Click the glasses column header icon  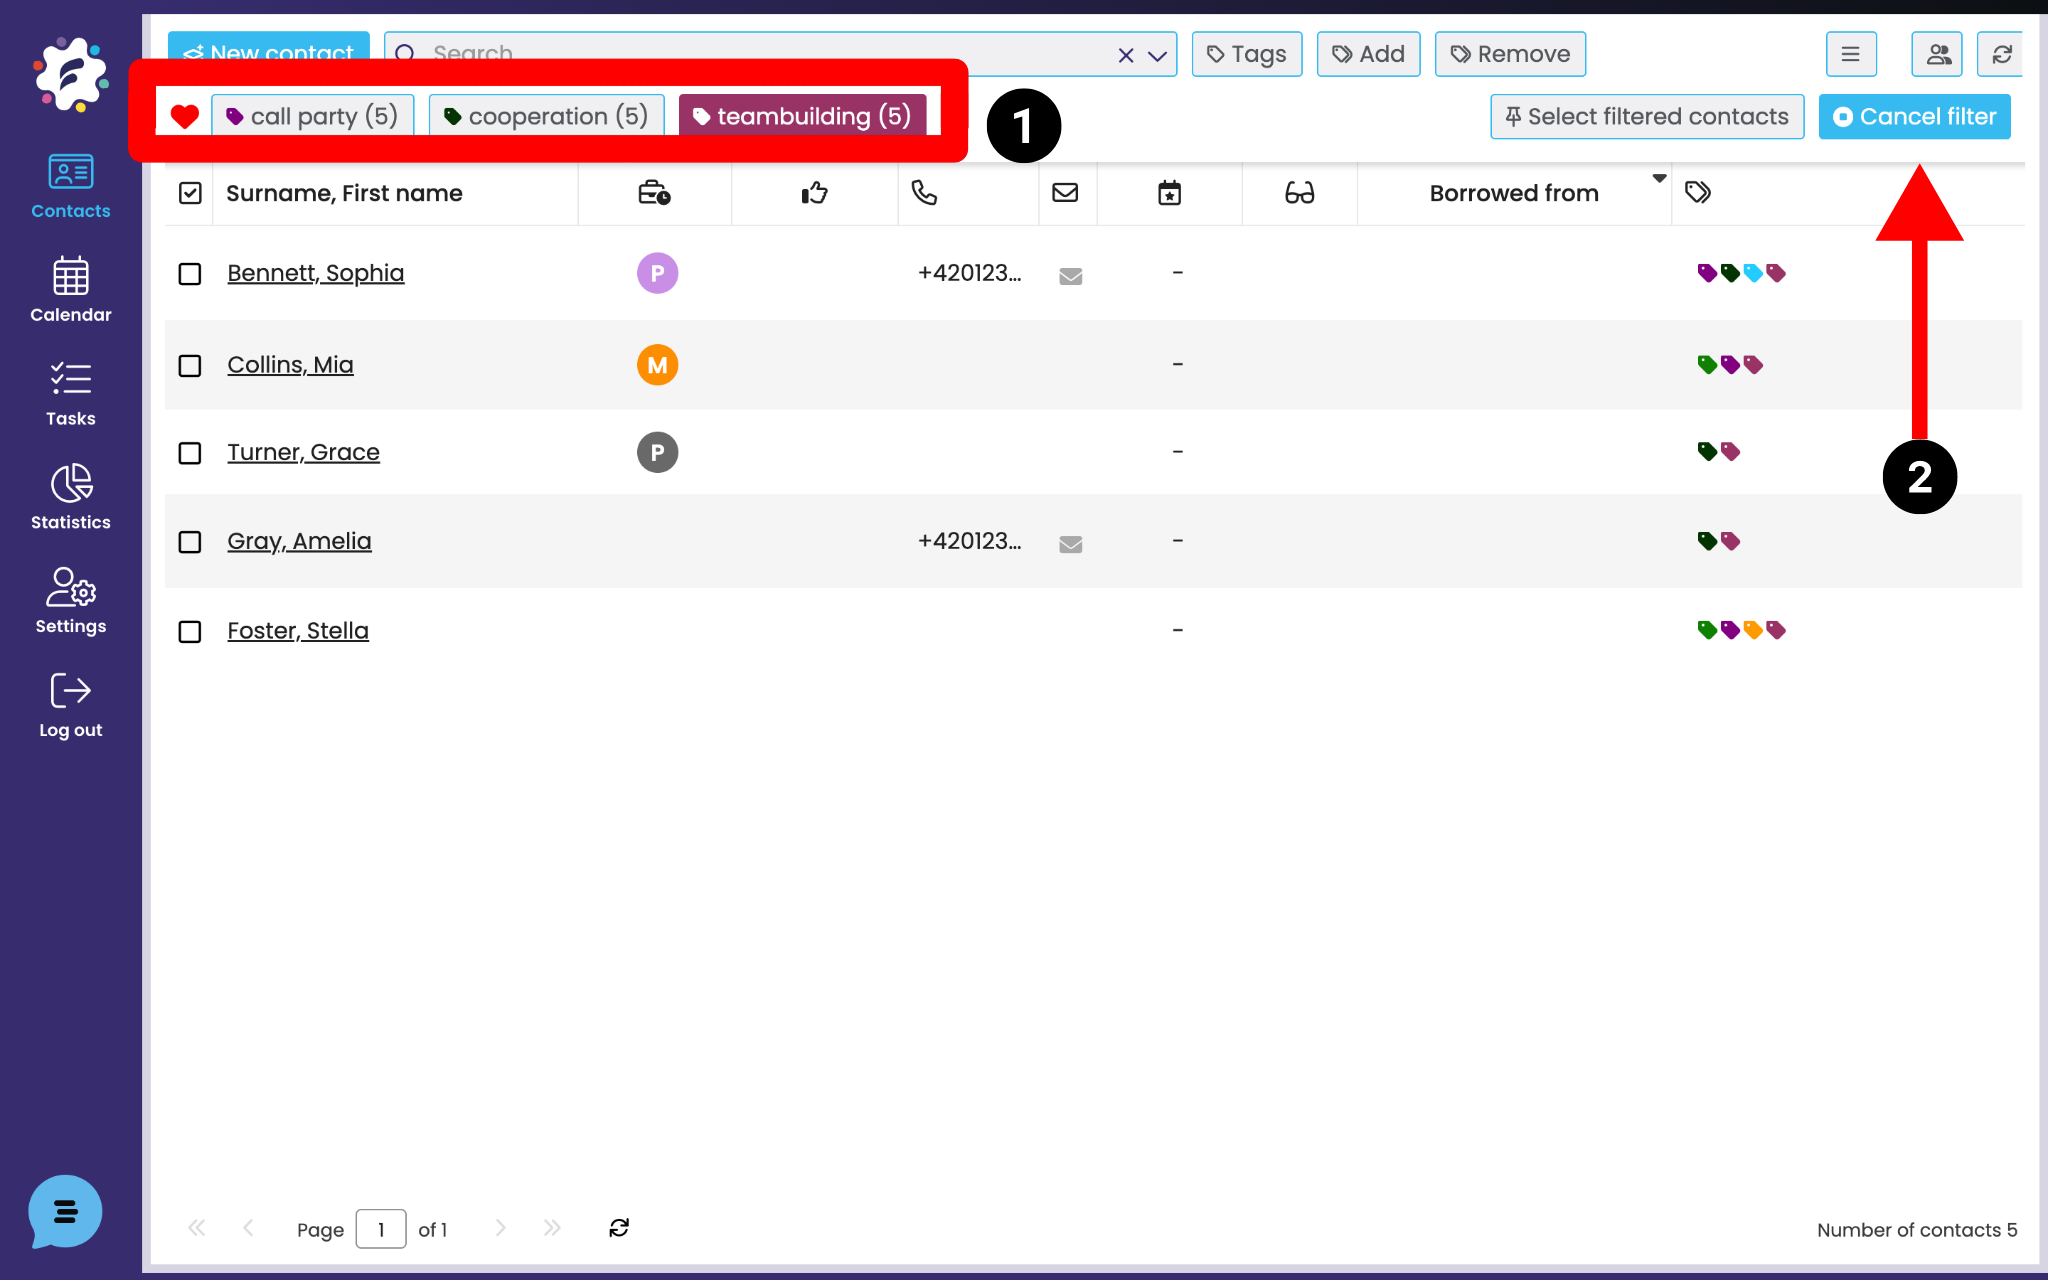[x=1299, y=193]
